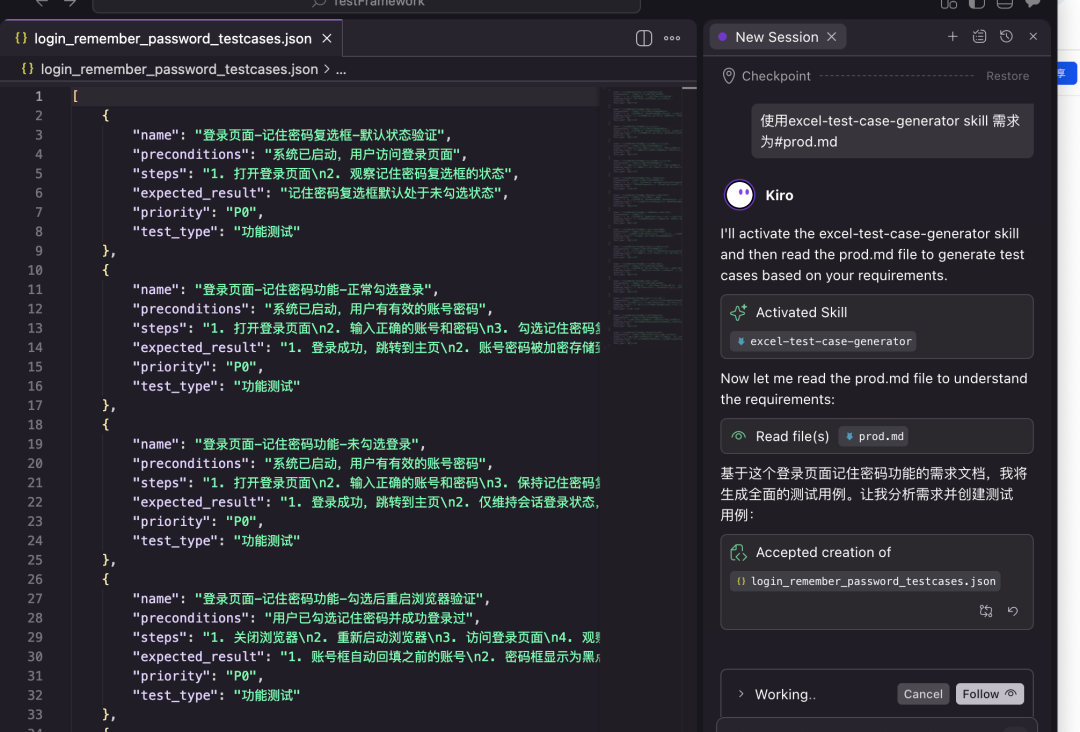The width and height of the screenshot is (1080, 732).
Task: Expand the breadcrumb ellipsis after the filename
Action: point(341,70)
